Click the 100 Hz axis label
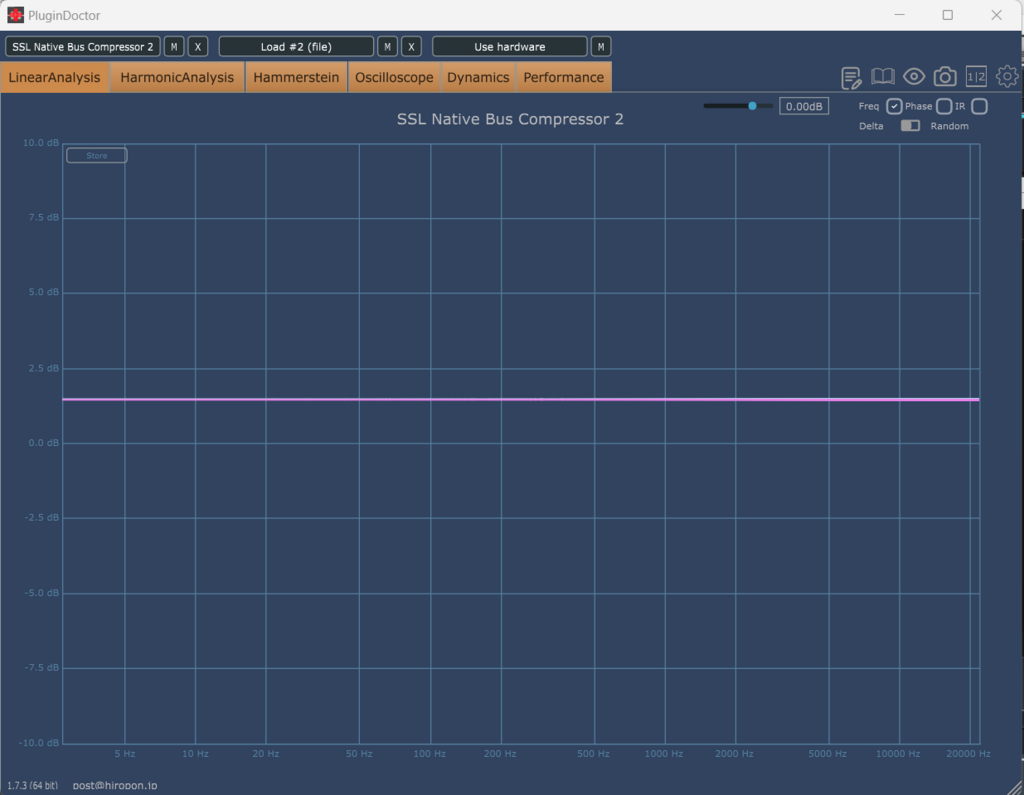The width and height of the screenshot is (1024, 795). (x=430, y=754)
